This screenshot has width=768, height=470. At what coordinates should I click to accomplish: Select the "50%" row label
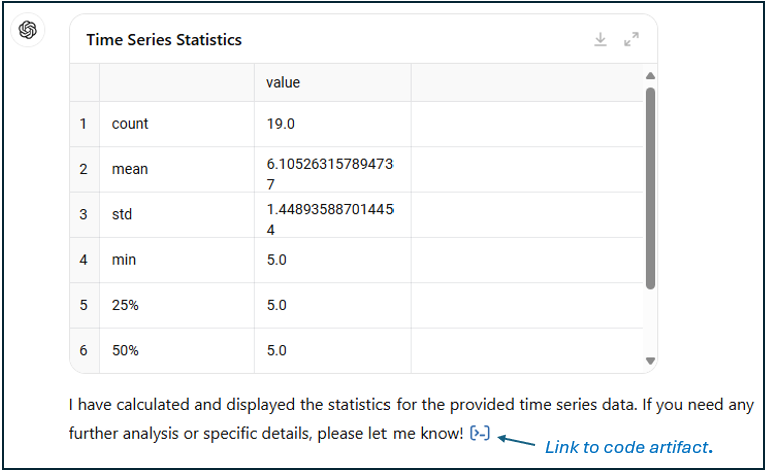(x=126, y=350)
